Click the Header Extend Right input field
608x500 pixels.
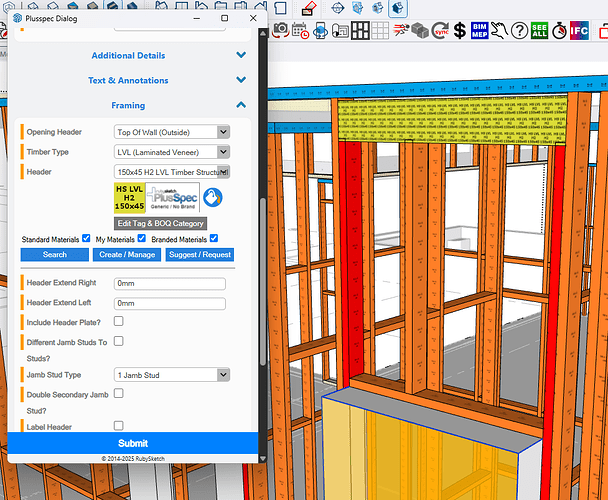(x=170, y=284)
